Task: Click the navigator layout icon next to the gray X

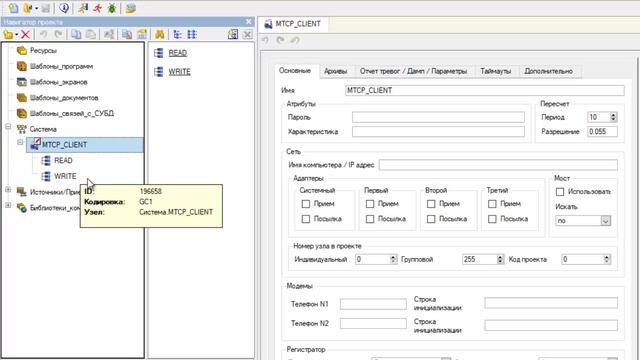Action: tap(233, 35)
